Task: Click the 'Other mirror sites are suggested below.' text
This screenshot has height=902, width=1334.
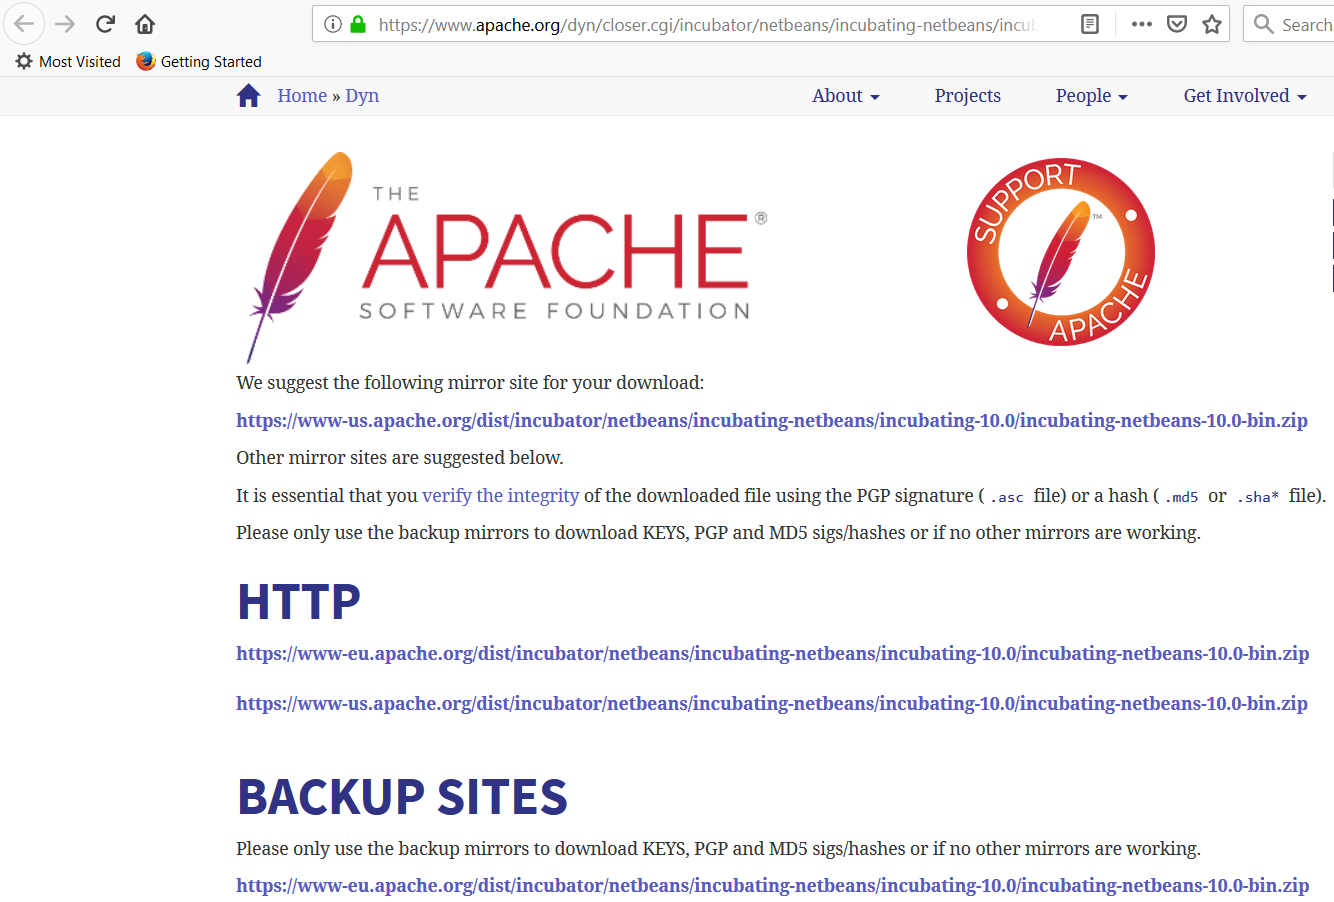Action: click(x=400, y=458)
